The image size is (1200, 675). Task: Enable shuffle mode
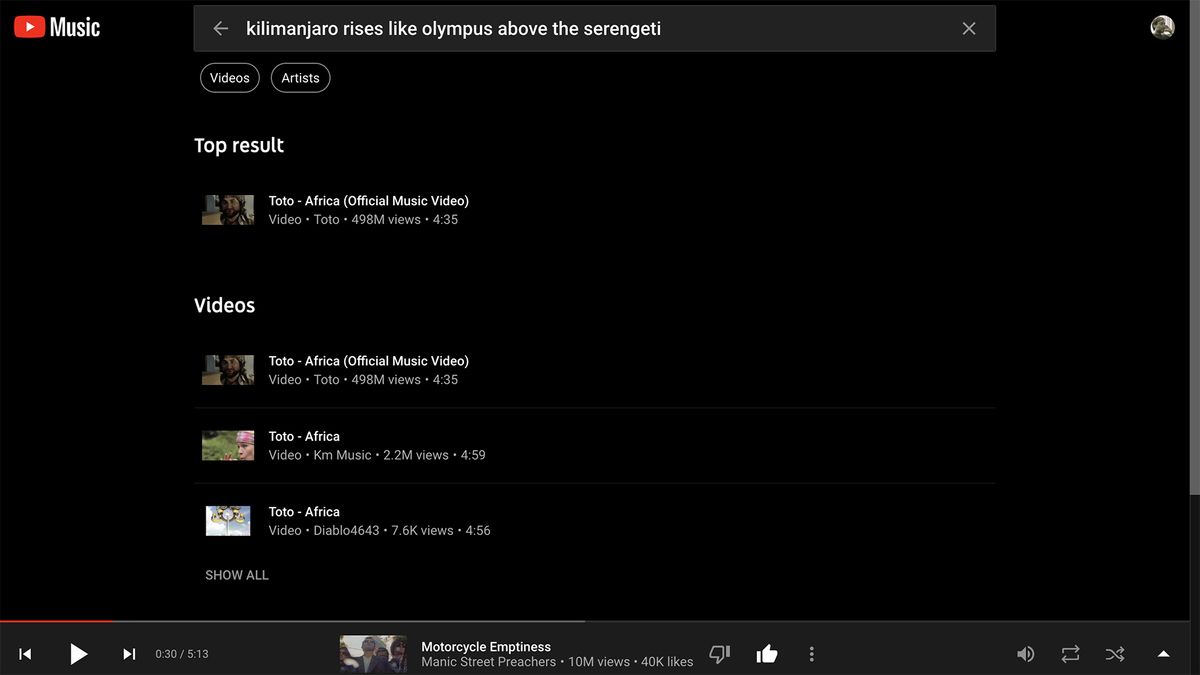point(1114,653)
